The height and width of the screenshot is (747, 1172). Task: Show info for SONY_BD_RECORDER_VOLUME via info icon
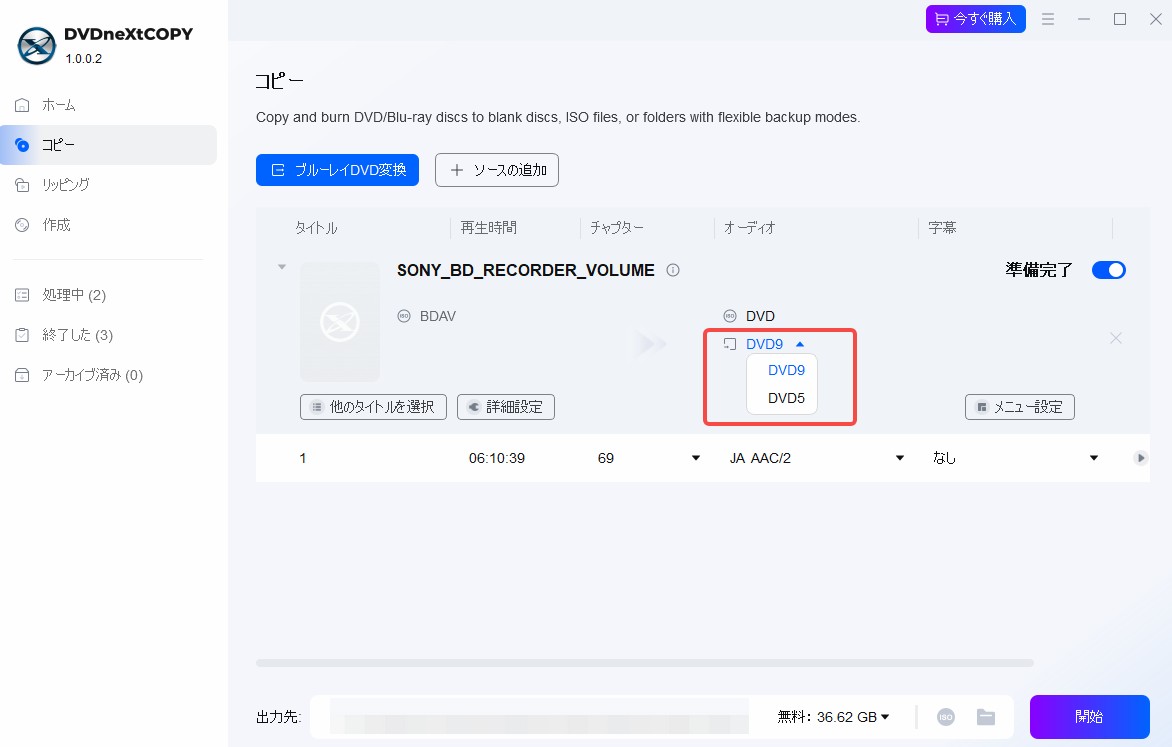click(673, 270)
